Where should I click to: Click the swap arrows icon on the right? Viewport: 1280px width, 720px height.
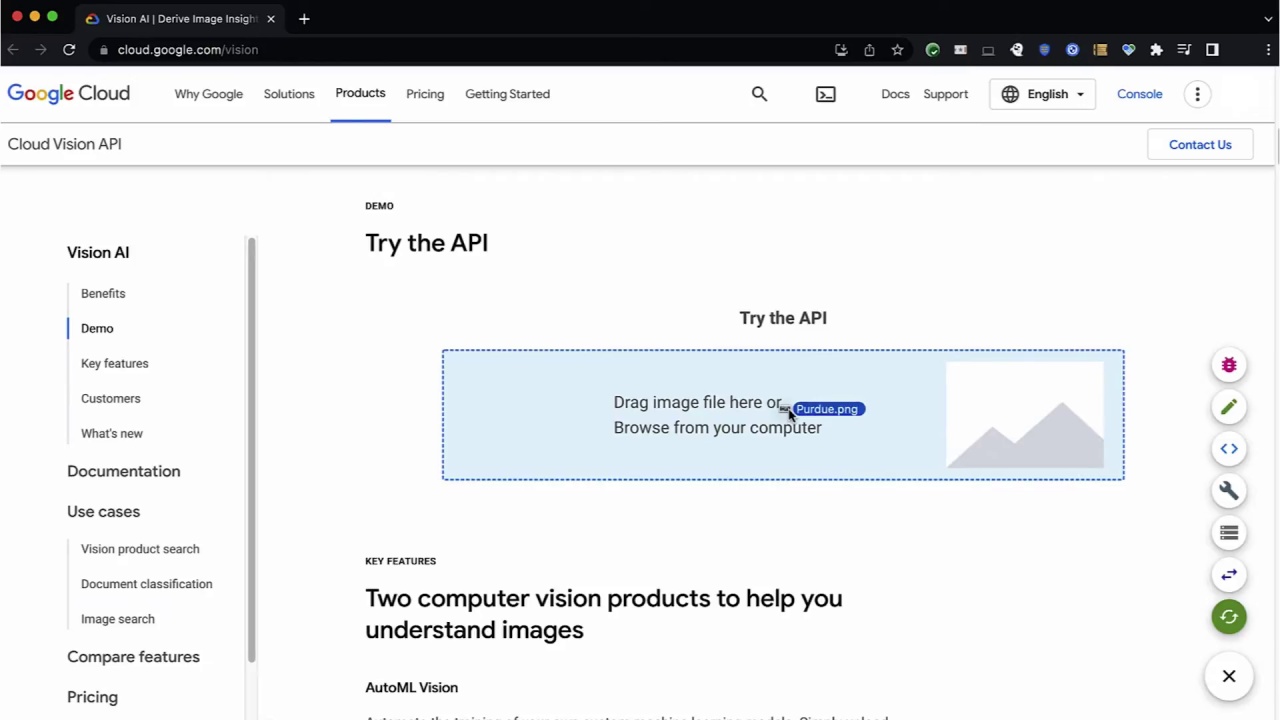[x=1229, y=574]
